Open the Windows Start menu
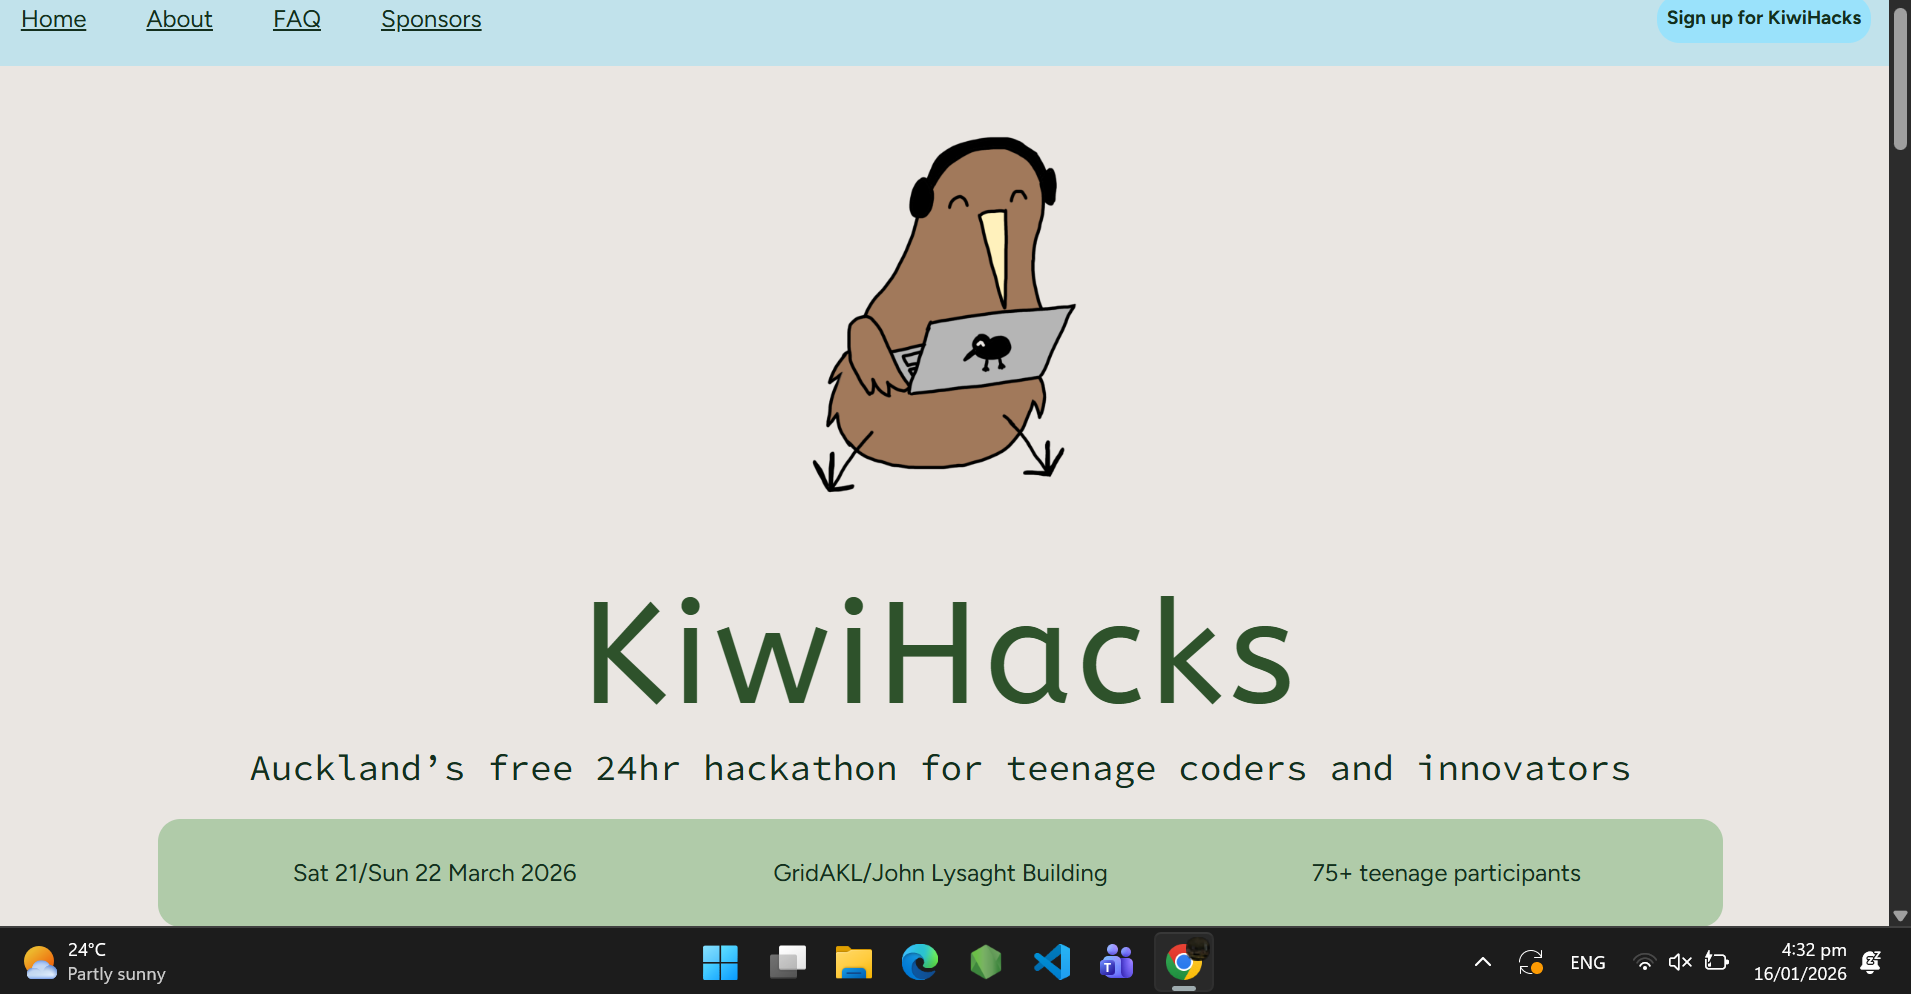This screenshot has height=994, width=1911. (x=720, y=962)
